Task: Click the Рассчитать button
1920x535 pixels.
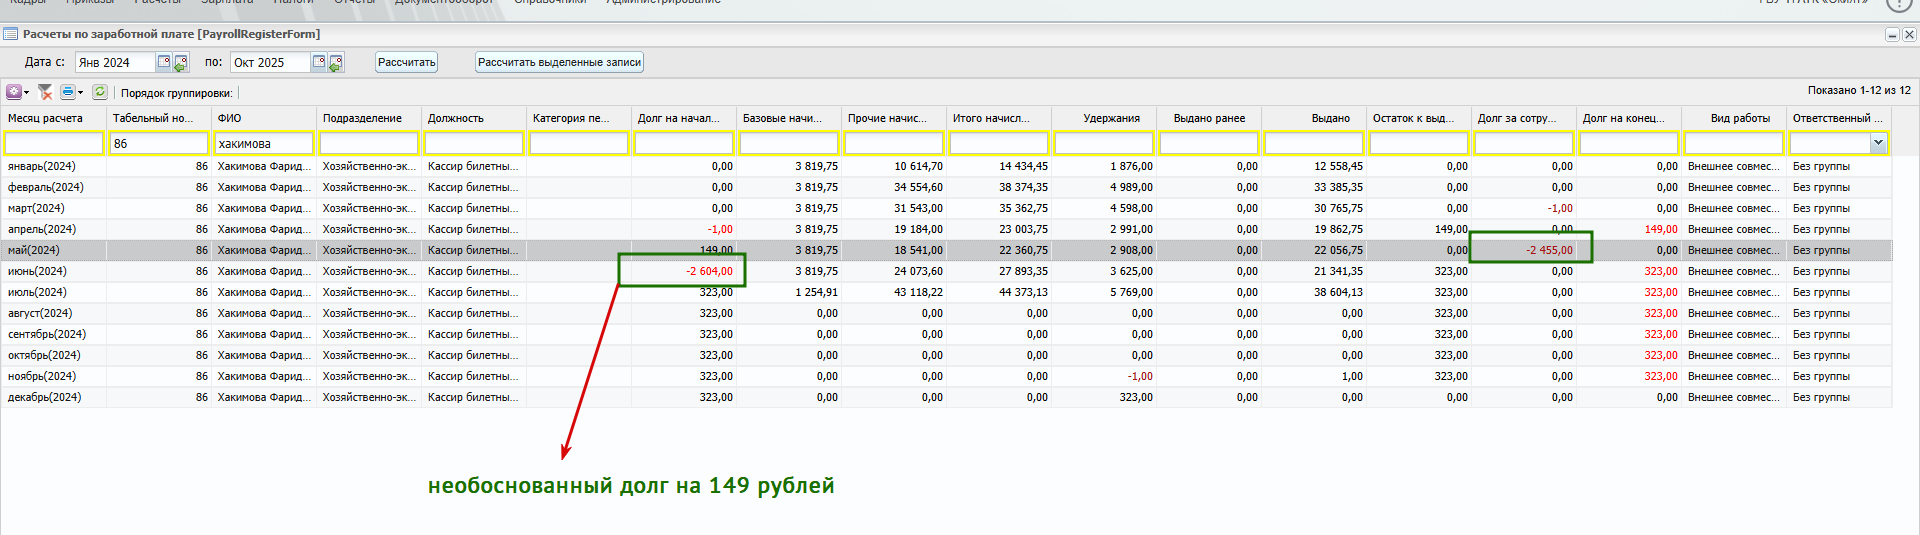Action: click(x=406, y=62)
